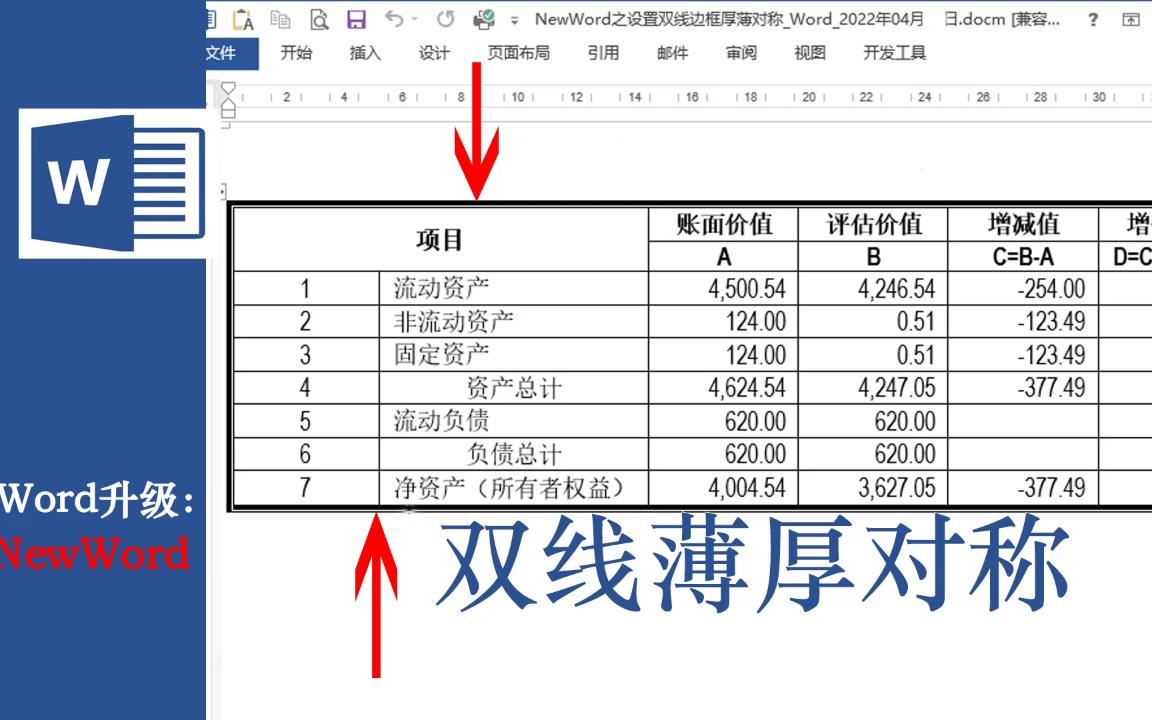Select the 开发工具 ribbon tab

[x=897, y=54]
